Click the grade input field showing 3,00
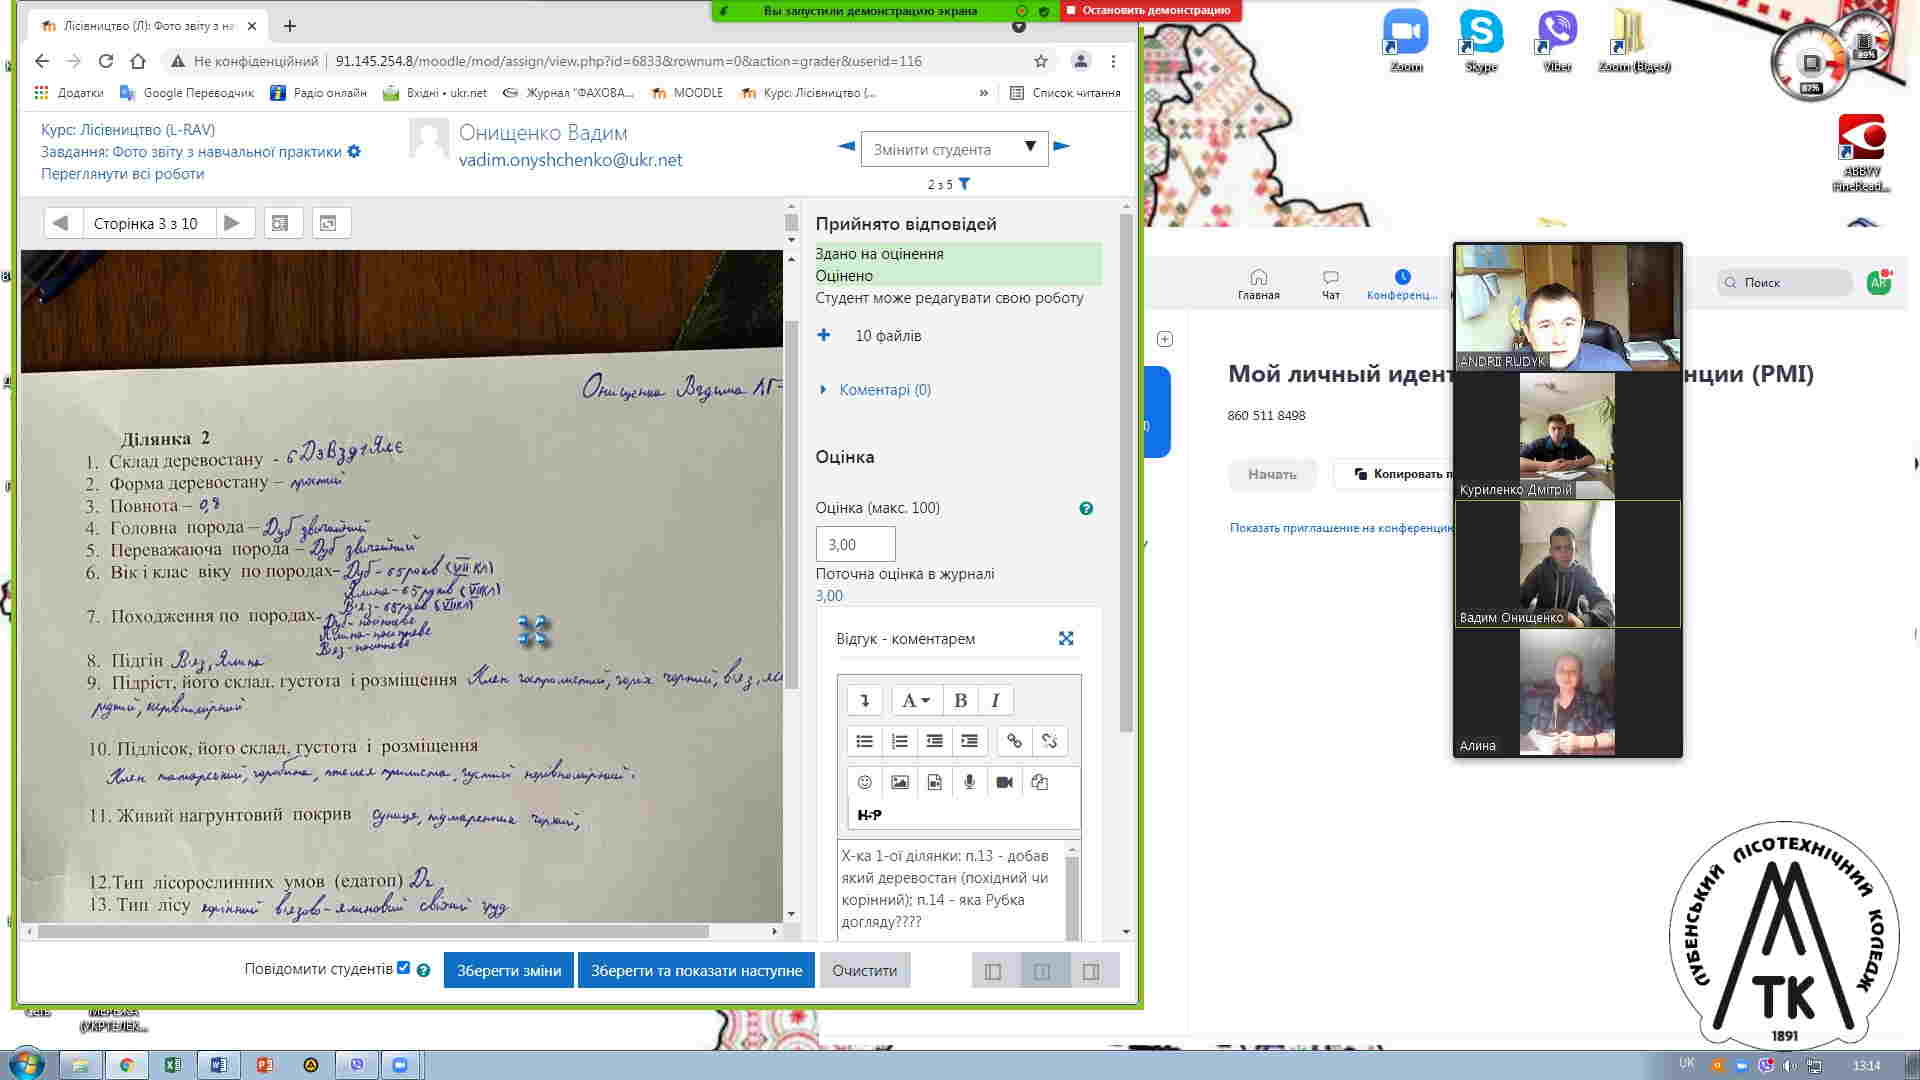1920x1080 pixels. pyautogui.click(x=855, y=545)
